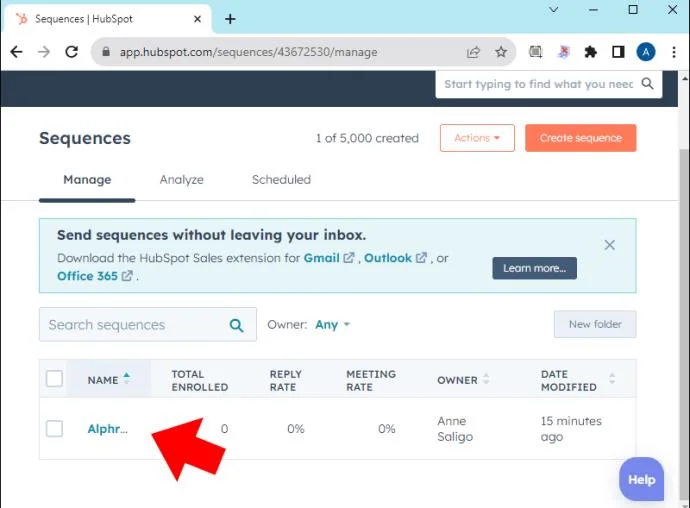This screenshot has height=508, width=690.
Task: Tick the select-all checkbox in table header
Action: pos(55,379)
